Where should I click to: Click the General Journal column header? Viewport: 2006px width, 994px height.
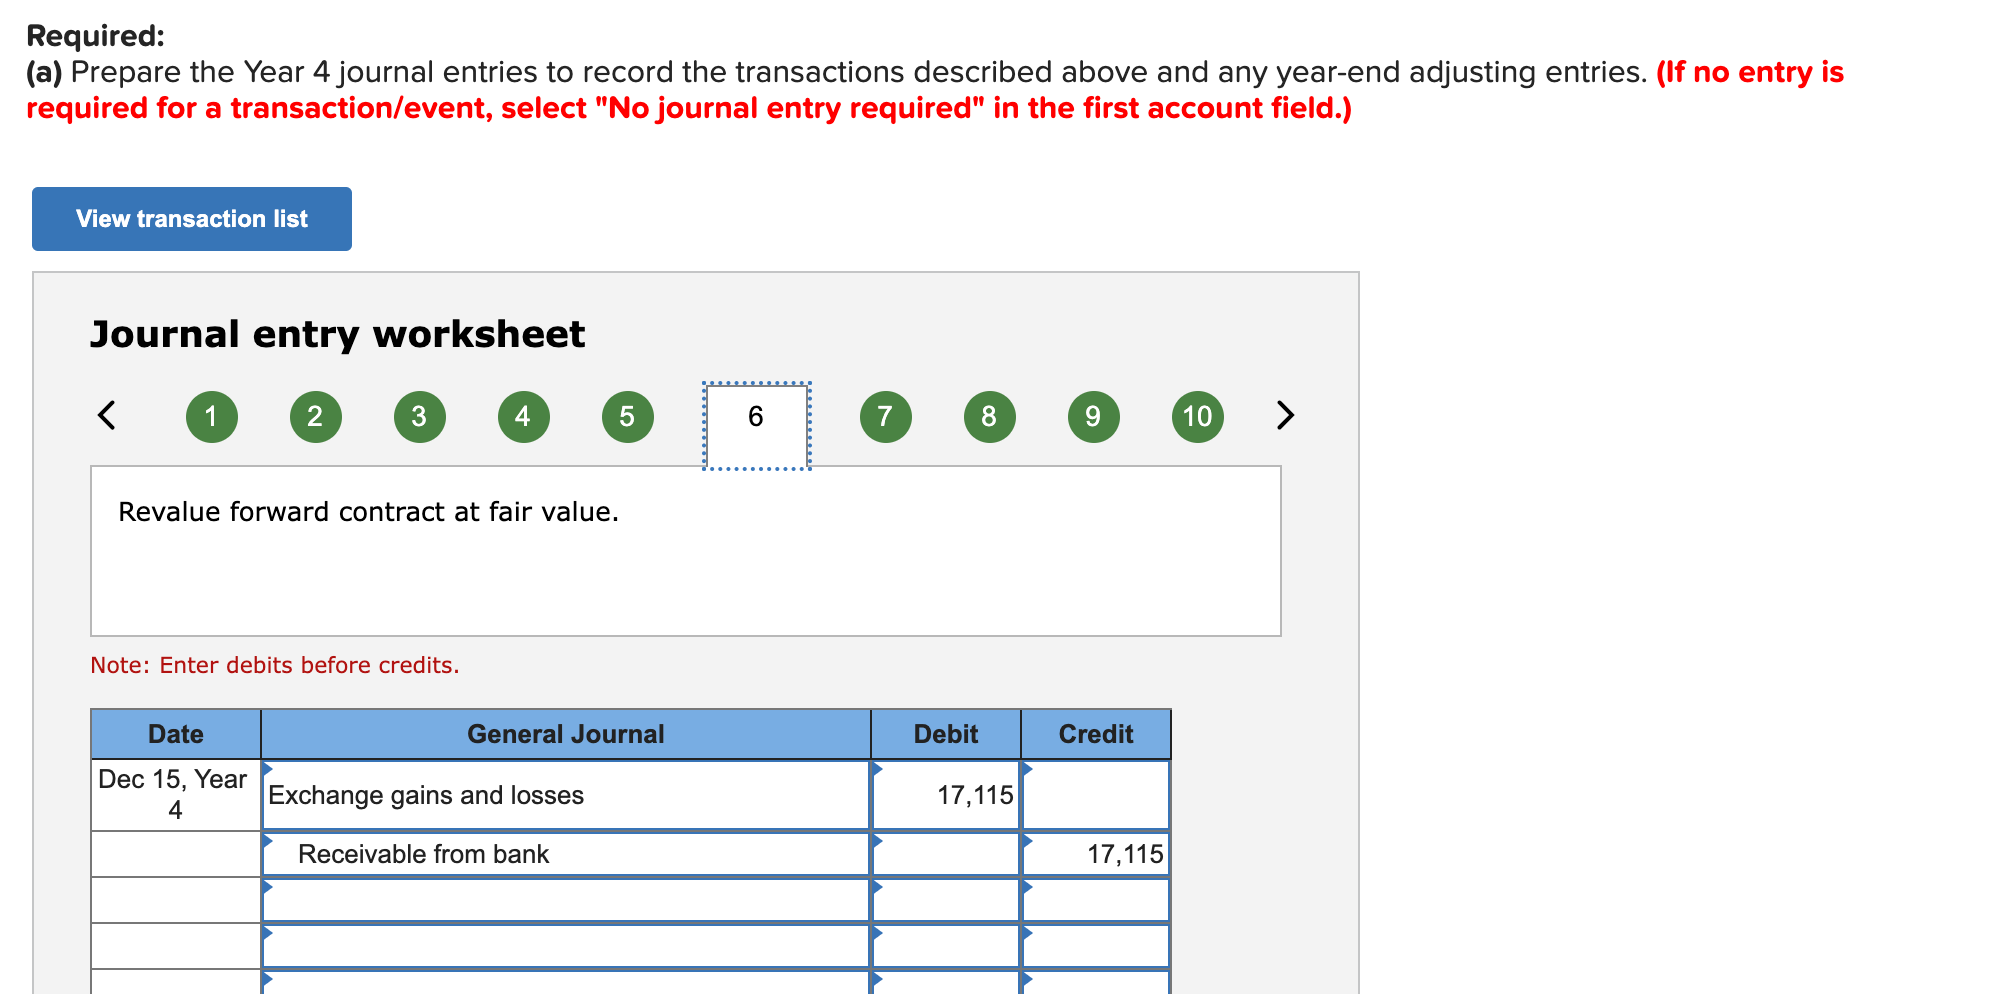pyautogui.click(x=566, y=734)
